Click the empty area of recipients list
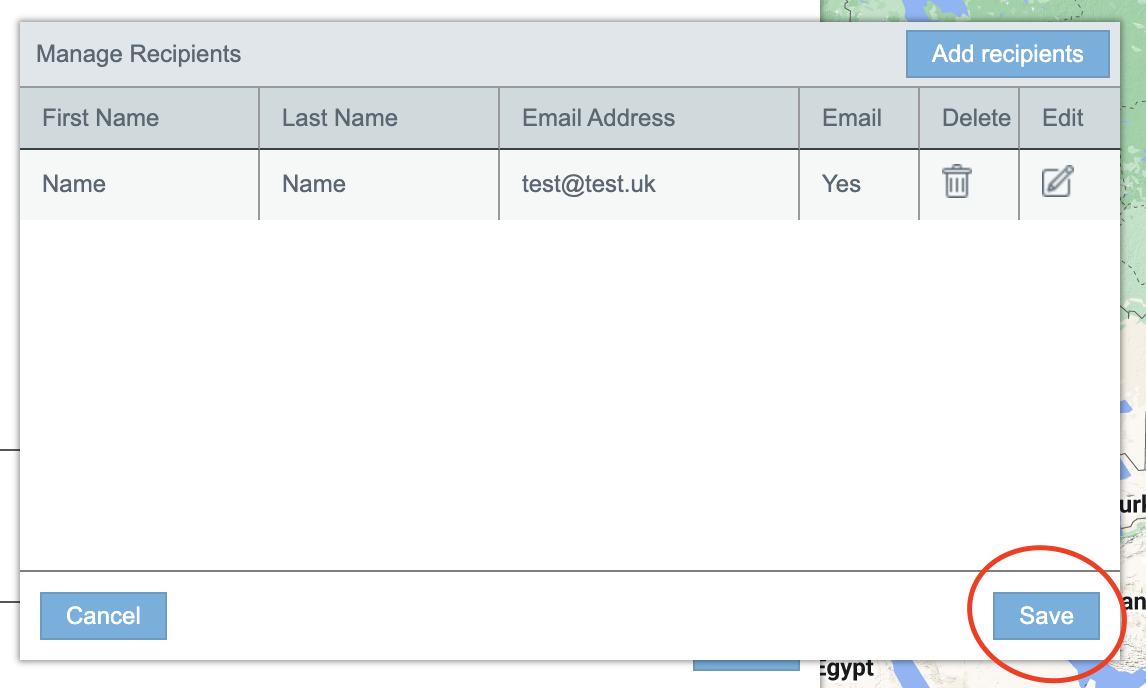1146x688 pixels. (570, 400)
